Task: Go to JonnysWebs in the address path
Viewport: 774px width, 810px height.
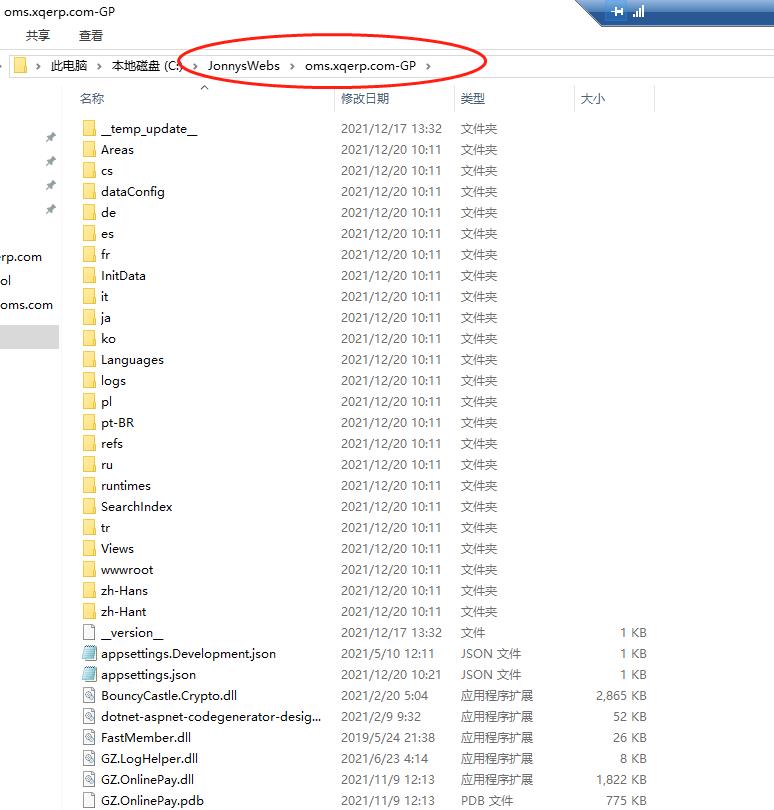Action: tap(243, 66)
